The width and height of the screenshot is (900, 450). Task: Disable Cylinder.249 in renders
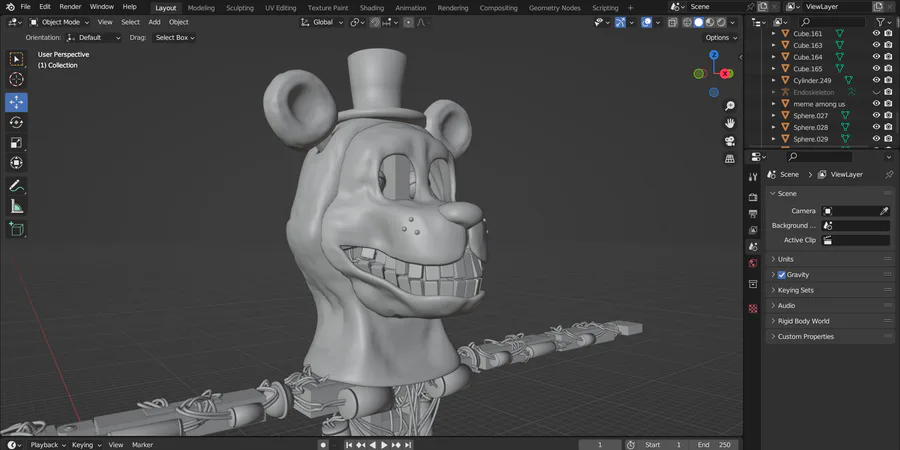[x=888, y=80]
